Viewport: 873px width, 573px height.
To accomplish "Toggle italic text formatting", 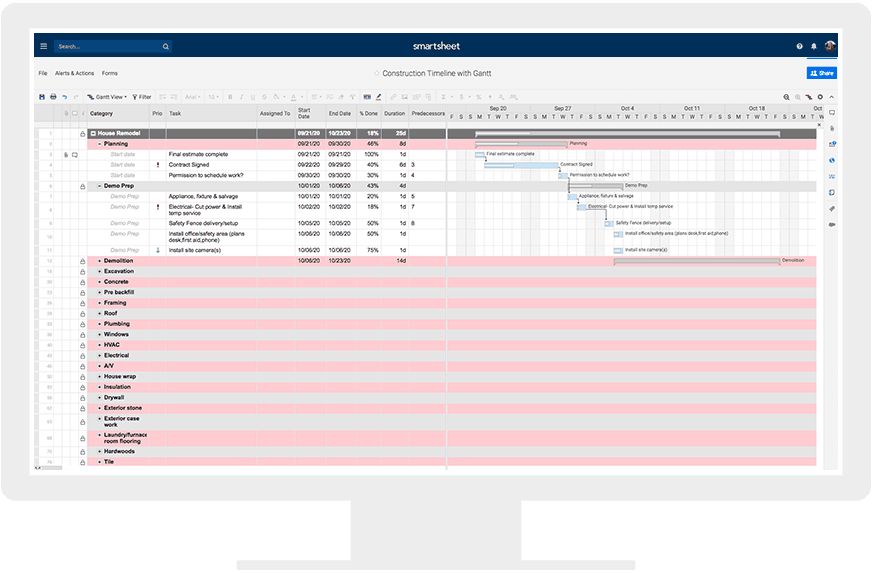I will click(241, 97).
